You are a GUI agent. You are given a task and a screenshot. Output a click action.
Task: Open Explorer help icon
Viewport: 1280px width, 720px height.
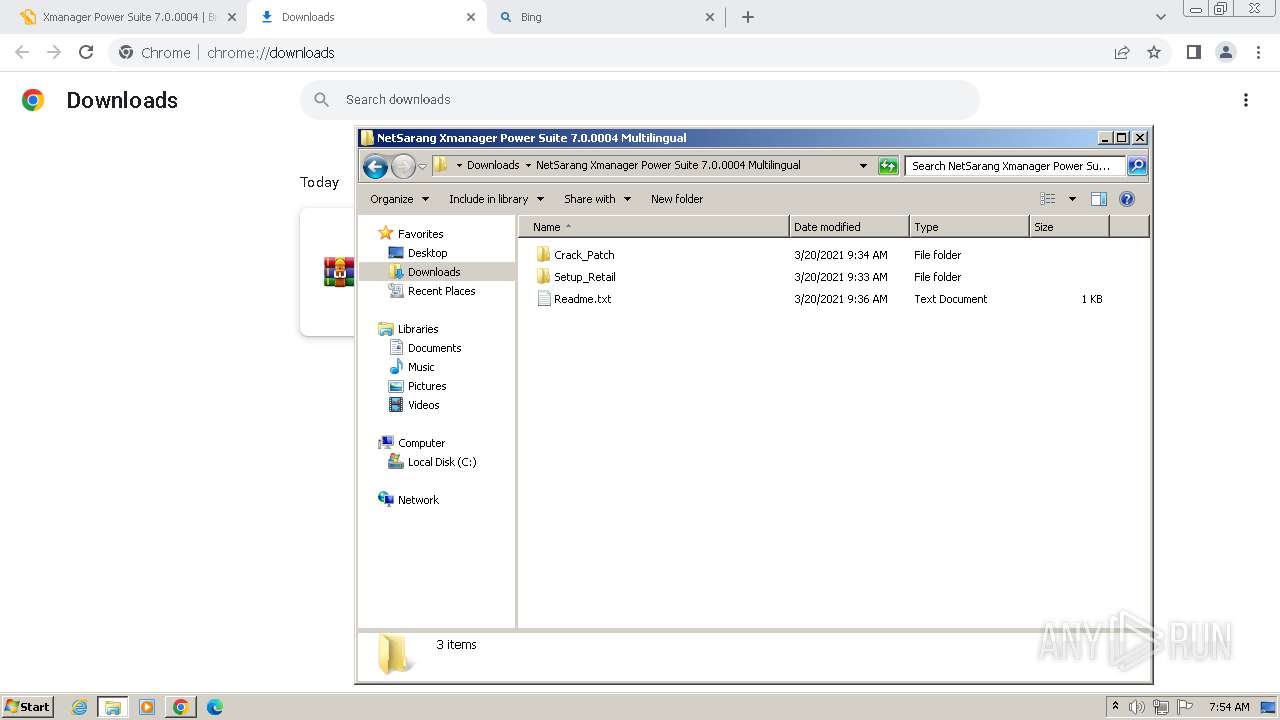[x=1127, y=199]
